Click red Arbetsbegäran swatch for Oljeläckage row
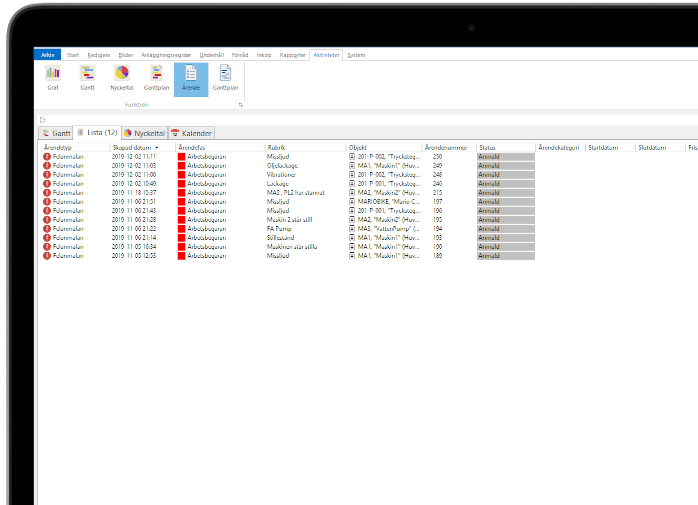Viewport: 698px width, 505px height. click(181, 166)
